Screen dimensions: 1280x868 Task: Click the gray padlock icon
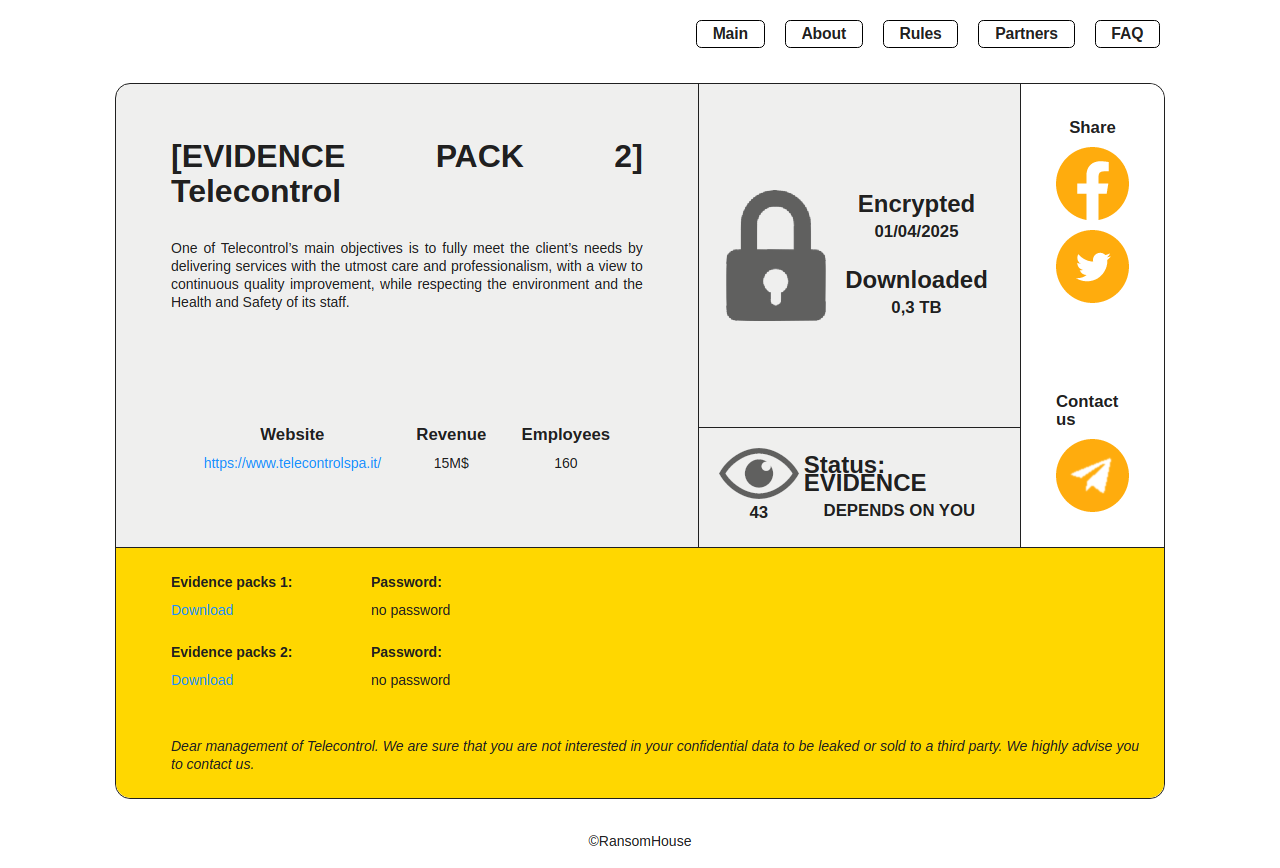click(x=776, y=256)
